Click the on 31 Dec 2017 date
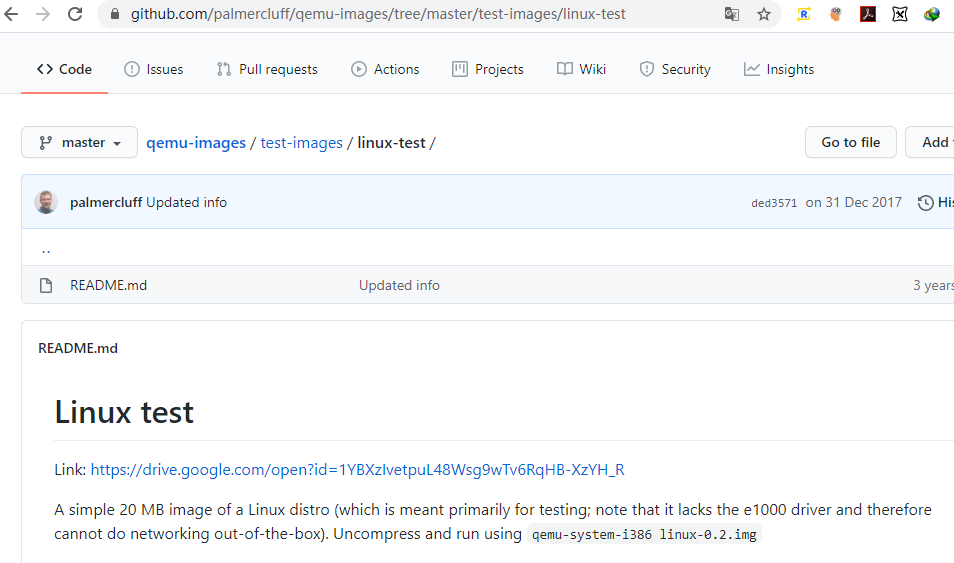Viewport: 954px width, 563px height. click(854, 203)
